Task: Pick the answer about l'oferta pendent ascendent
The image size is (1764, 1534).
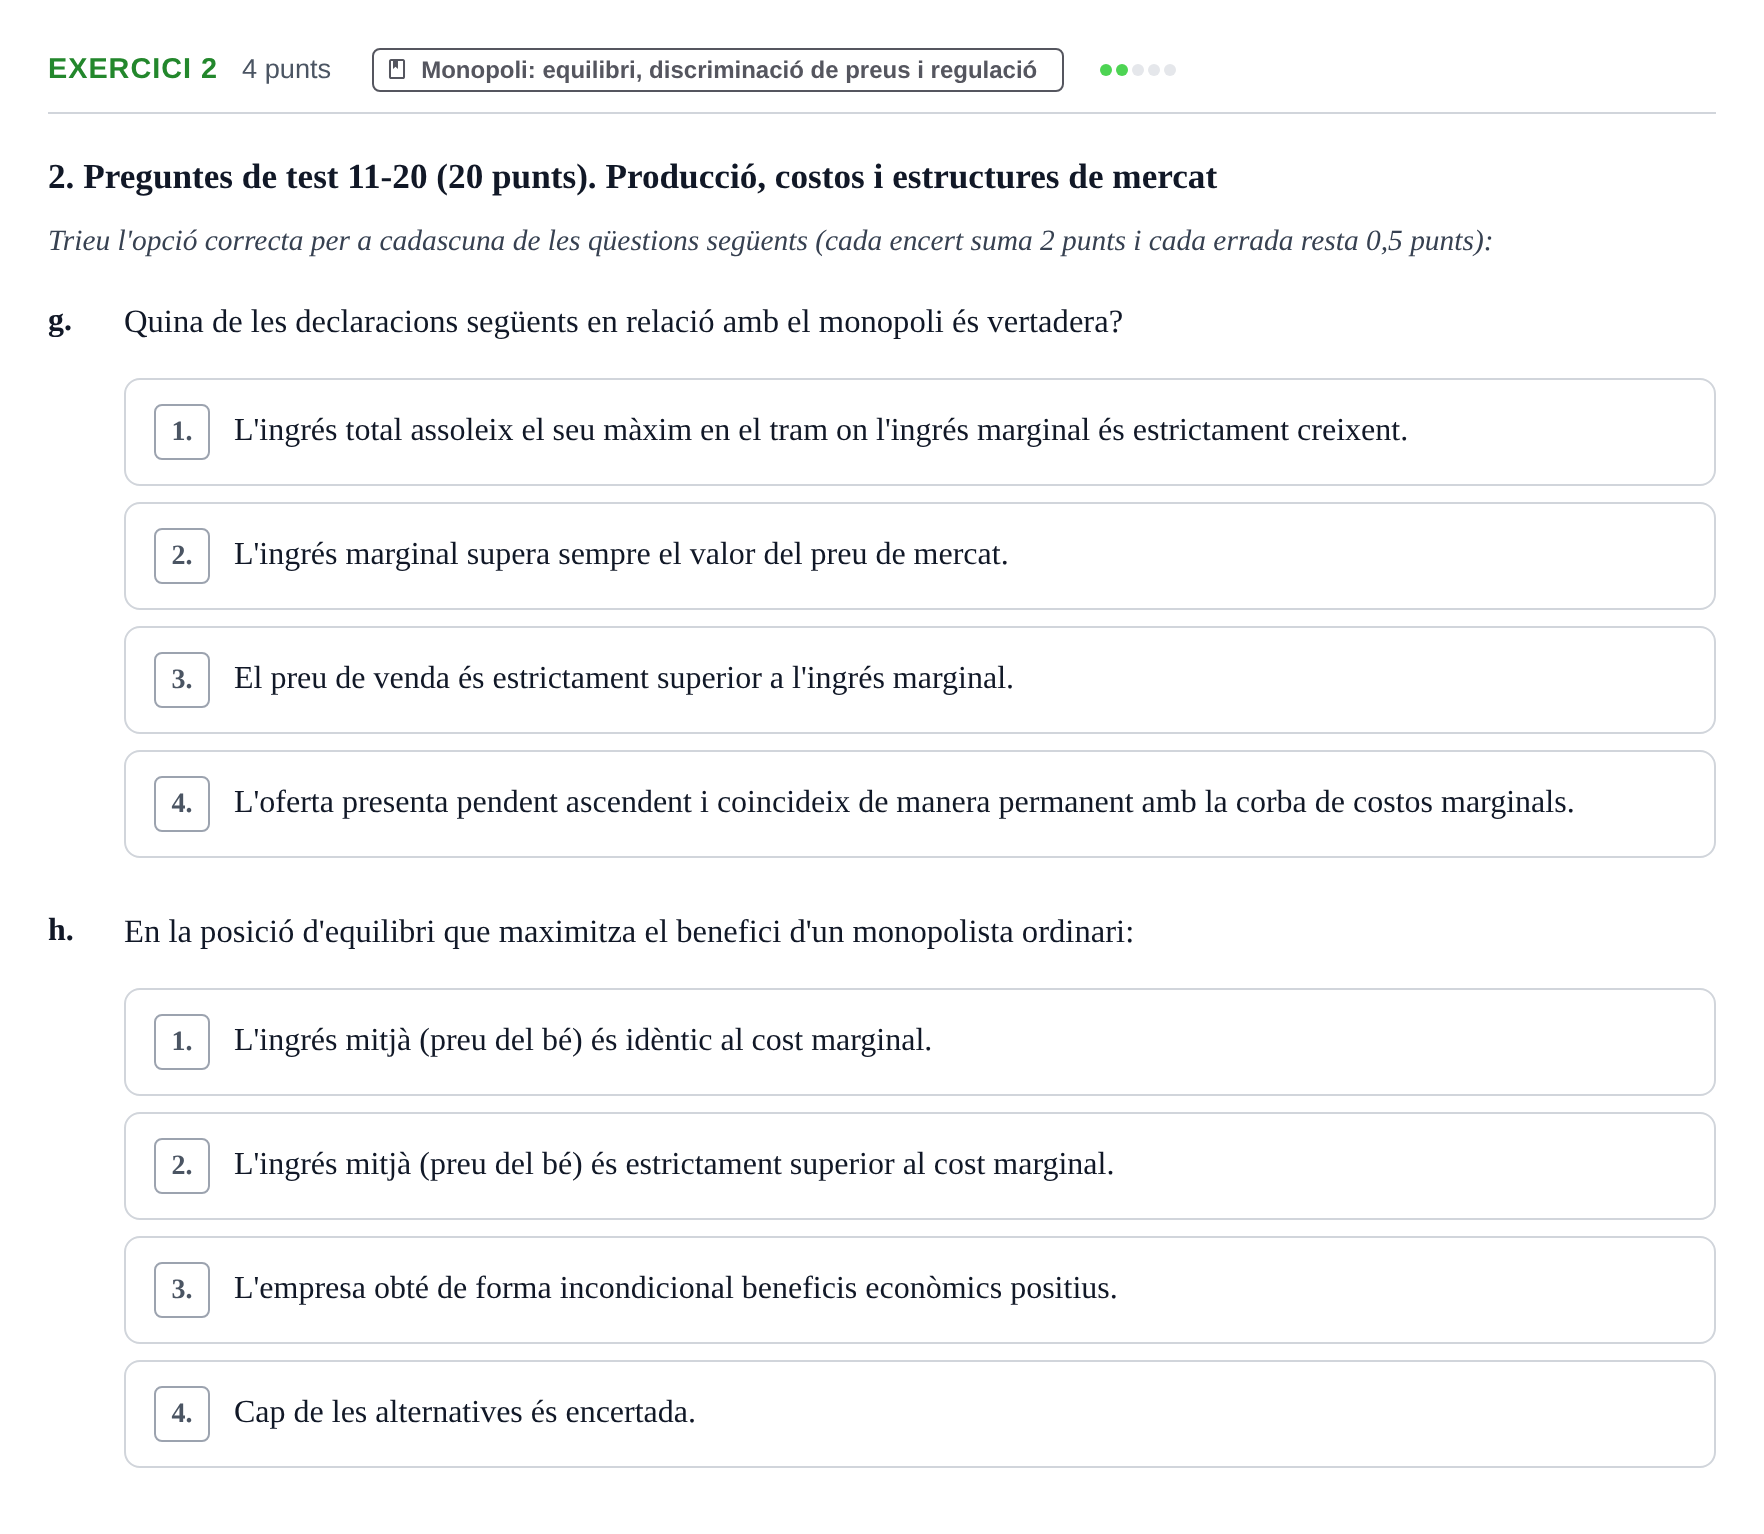Action: click(919, 804)
